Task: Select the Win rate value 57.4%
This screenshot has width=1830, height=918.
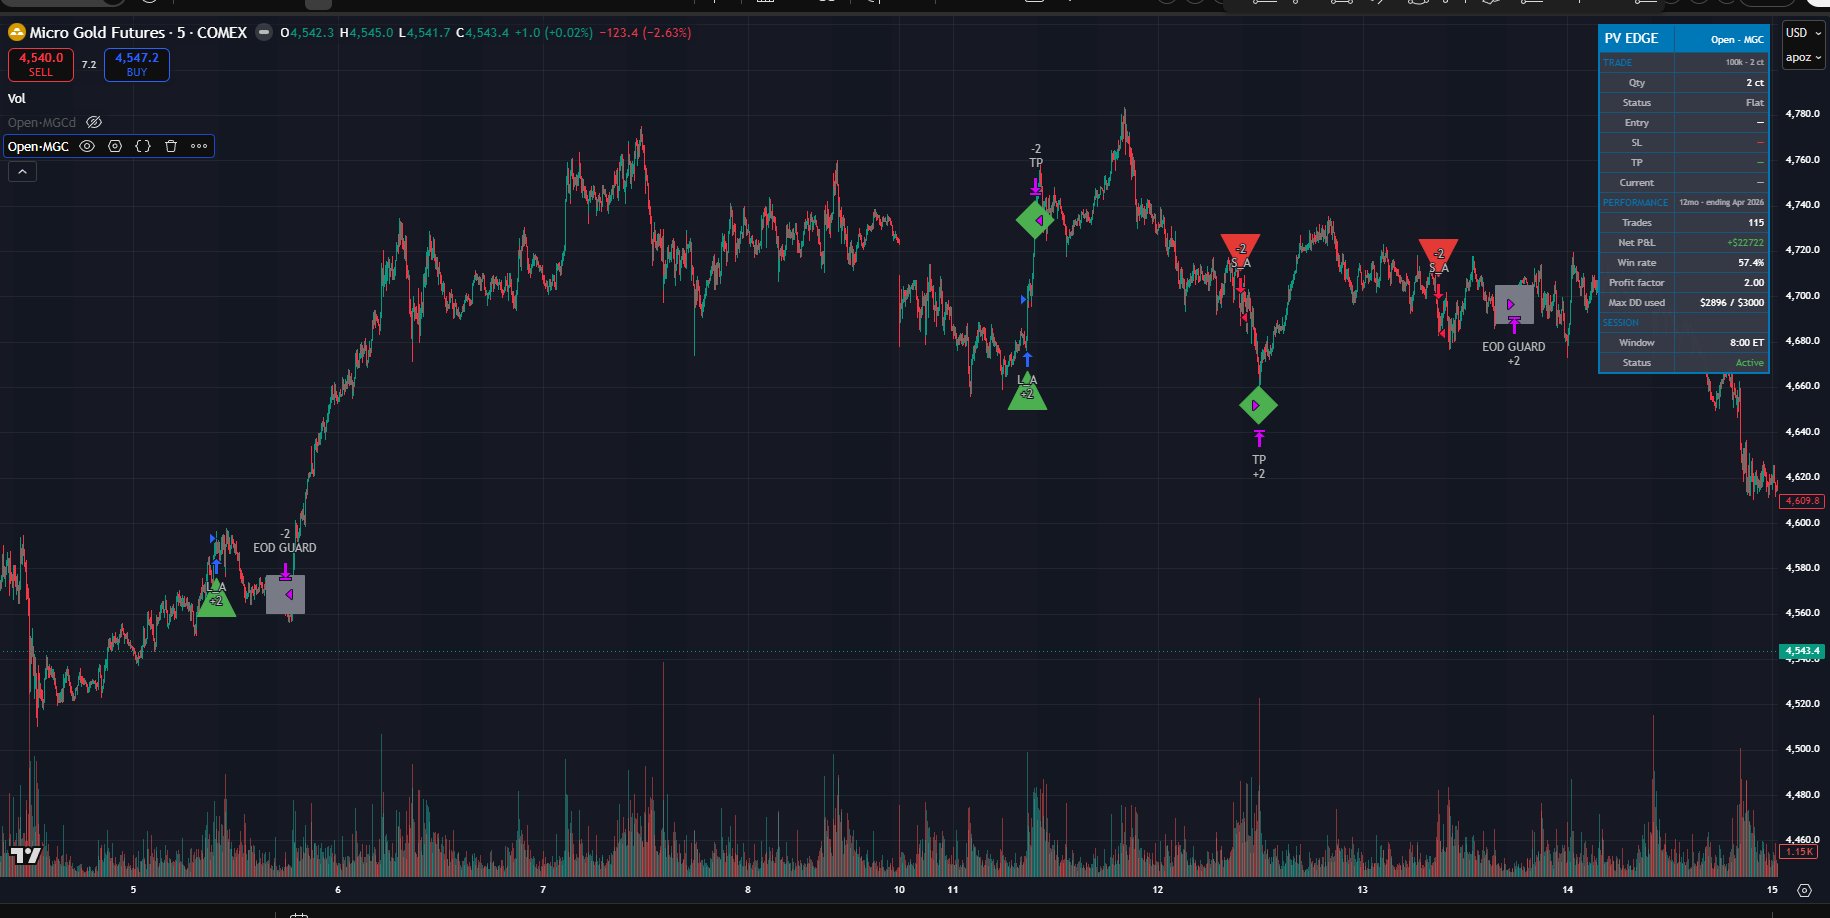Action: pos(1751,263)
